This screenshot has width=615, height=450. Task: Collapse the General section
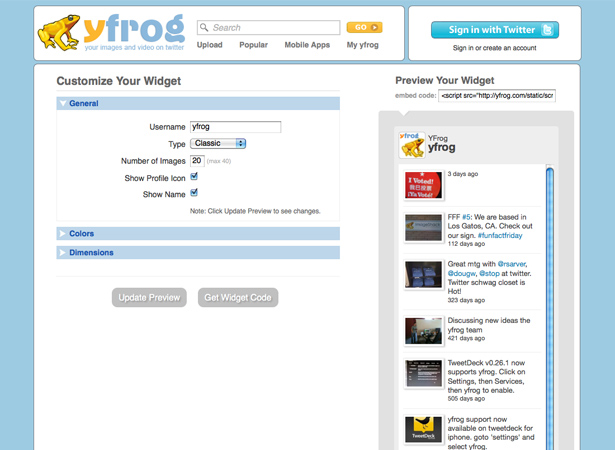pos(198,103)
